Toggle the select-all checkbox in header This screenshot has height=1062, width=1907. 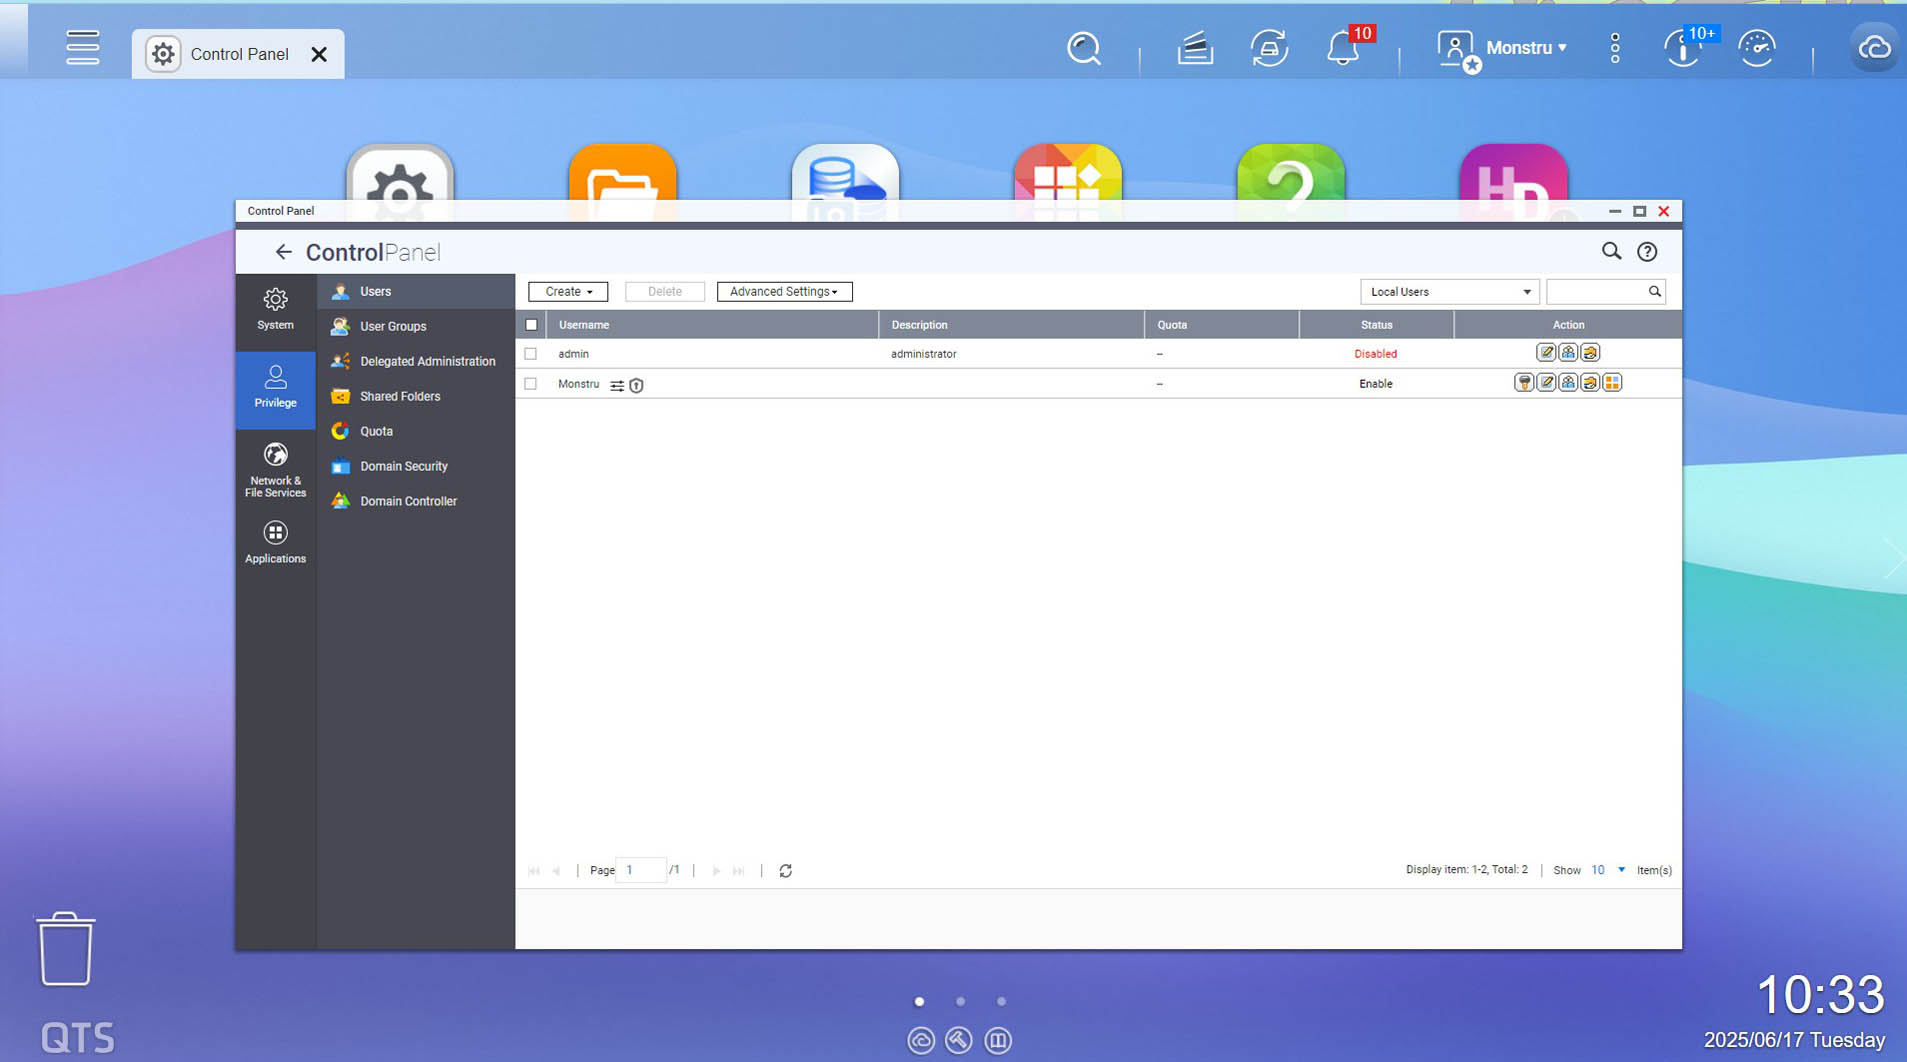[x=531, y=325]
